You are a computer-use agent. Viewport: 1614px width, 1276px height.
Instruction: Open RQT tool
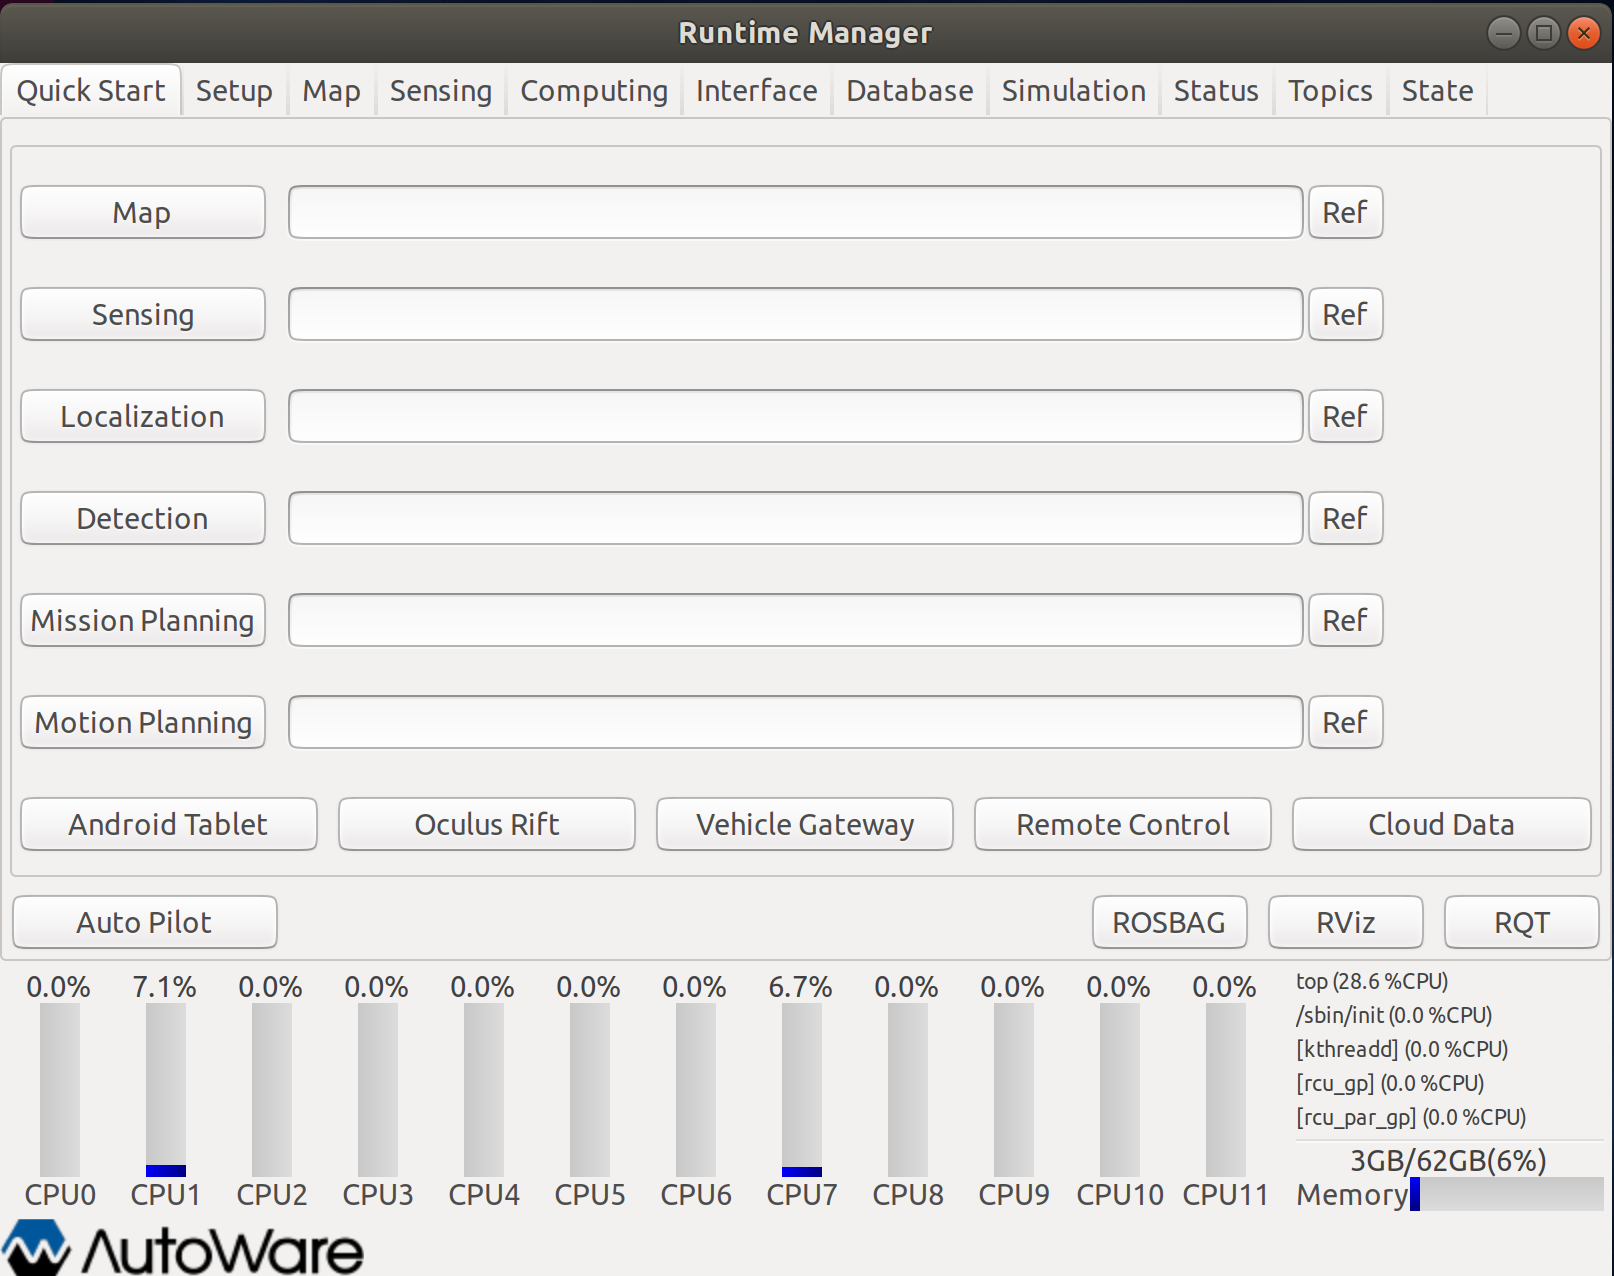(1521, 922)
